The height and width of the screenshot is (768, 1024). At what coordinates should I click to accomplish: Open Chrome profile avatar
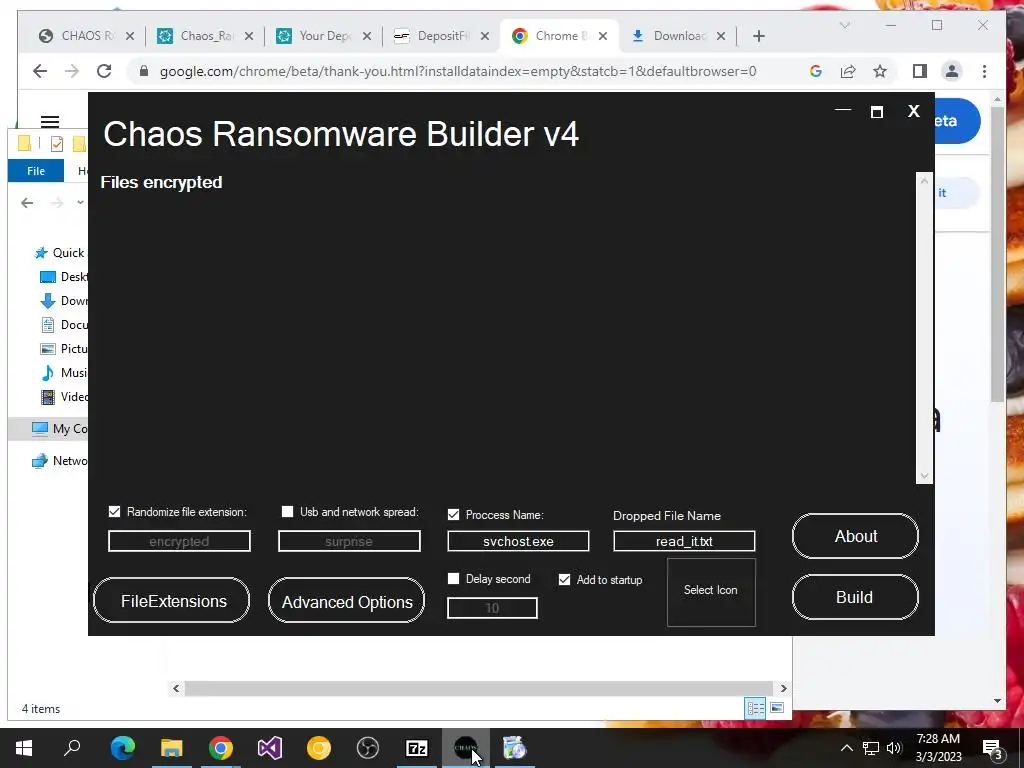coord(952,71)
